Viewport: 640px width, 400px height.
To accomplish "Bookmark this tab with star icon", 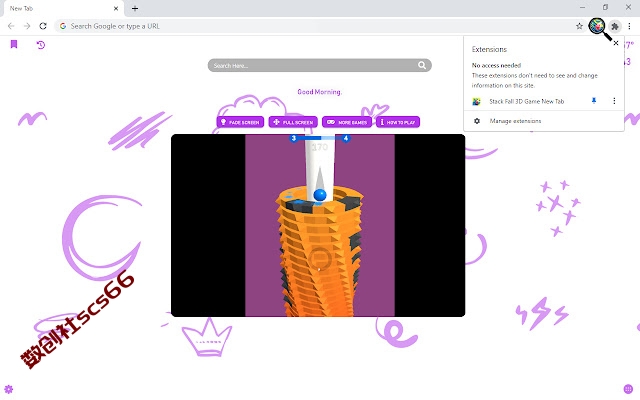I will pyautogui.click(x=579, y=26).
